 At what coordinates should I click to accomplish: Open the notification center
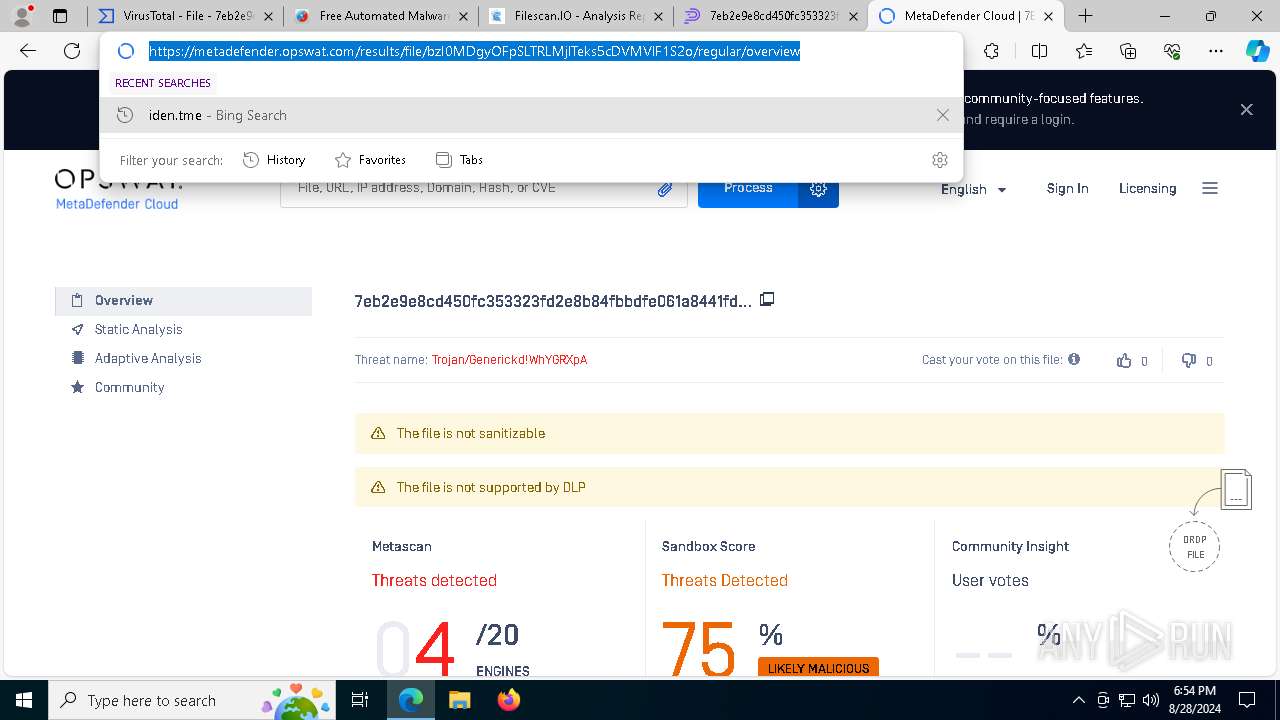1247,700
